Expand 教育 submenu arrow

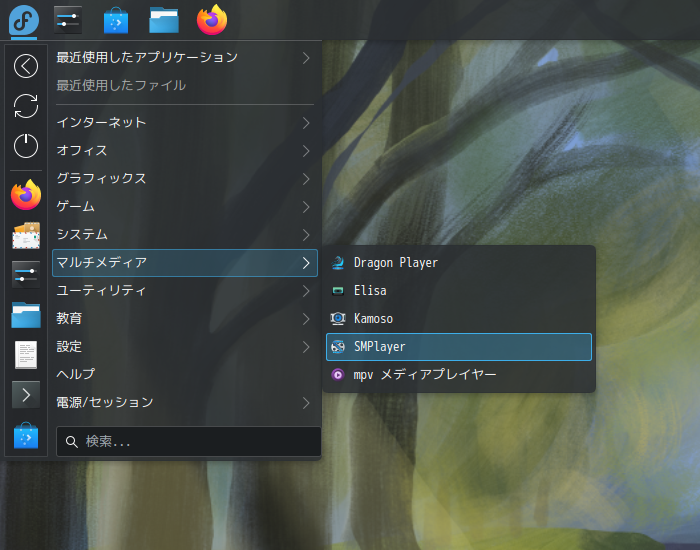tap(306, 319)
